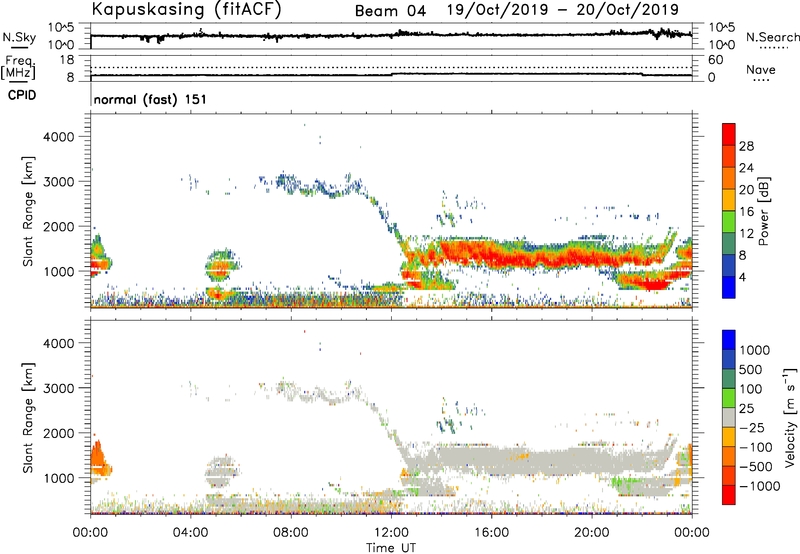This screenshot has height=554, width=800.
Task: Click the 60 Nave axis tick label
Action: 715,60
